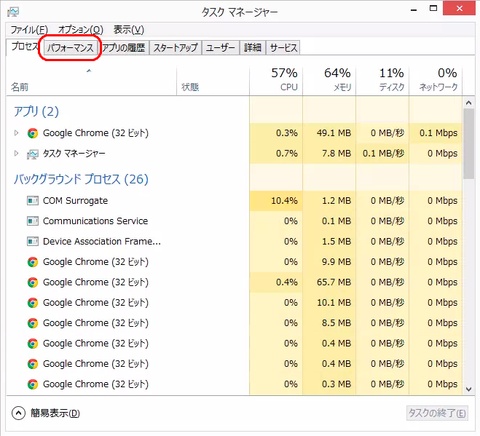Viewport: 480px width, 436px height.
Task: Click Chrome icon in the 10.1 MB row
Action: click(33, 303)
